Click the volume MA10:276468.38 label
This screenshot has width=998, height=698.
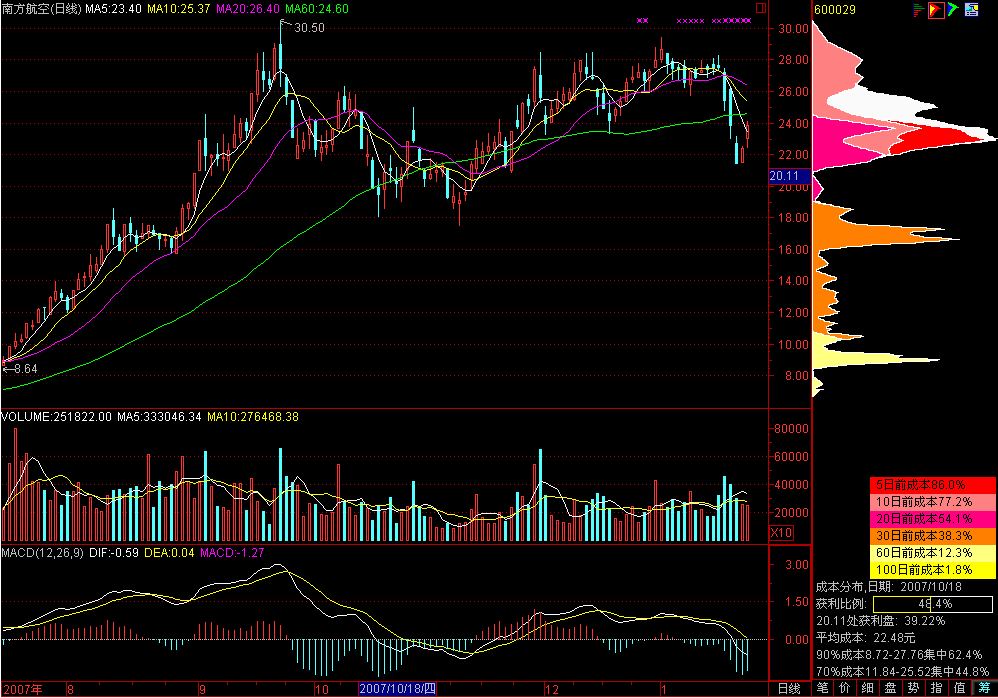click(x=253, y=417)
